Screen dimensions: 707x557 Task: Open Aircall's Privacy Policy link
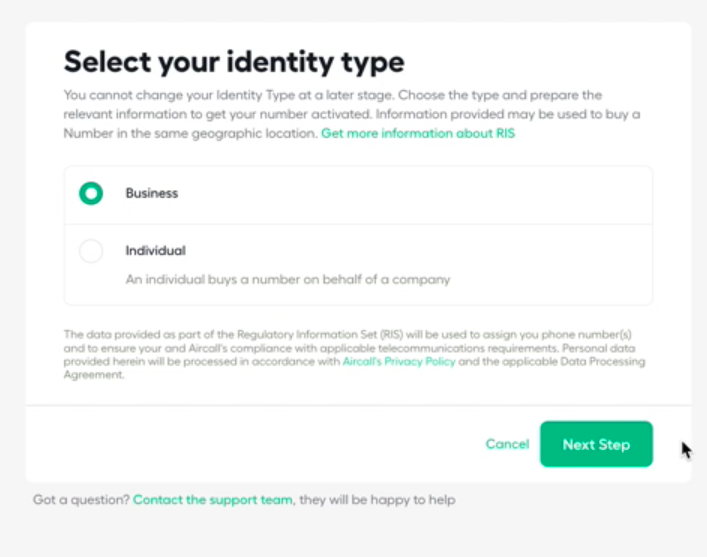click(399, 362)
